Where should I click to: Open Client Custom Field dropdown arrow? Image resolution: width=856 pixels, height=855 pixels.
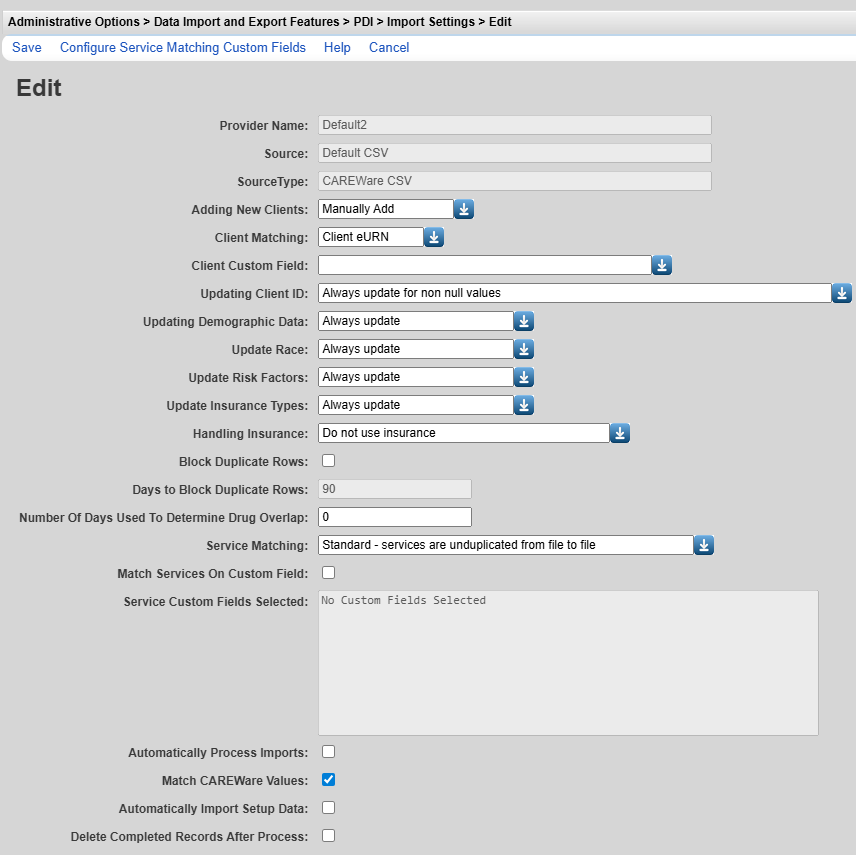[x=662, y=265]
